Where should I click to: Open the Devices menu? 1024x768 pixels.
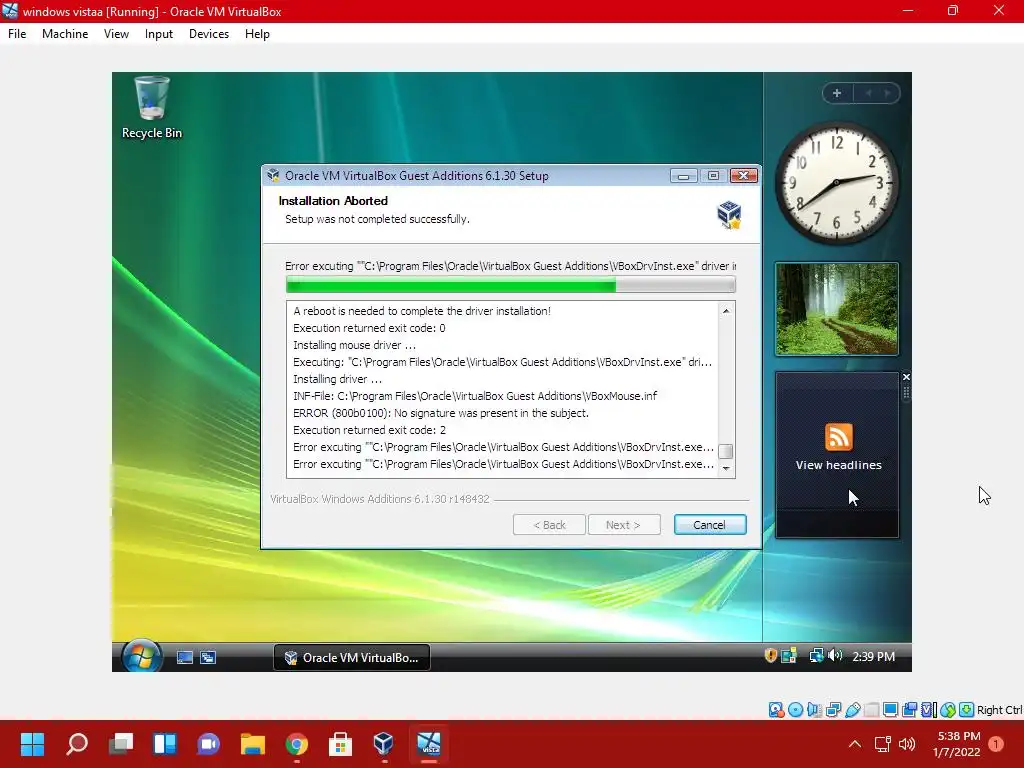(x=209, y=34)
